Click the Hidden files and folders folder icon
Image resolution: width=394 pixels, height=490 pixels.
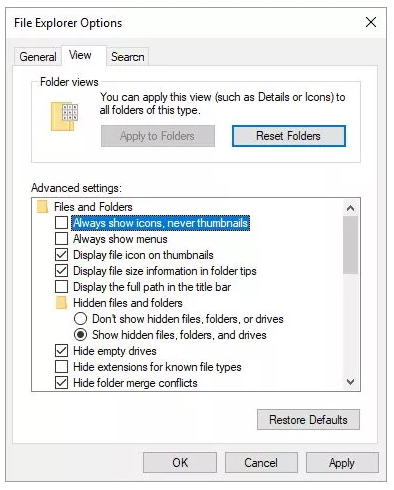click(x=61, y=303)
